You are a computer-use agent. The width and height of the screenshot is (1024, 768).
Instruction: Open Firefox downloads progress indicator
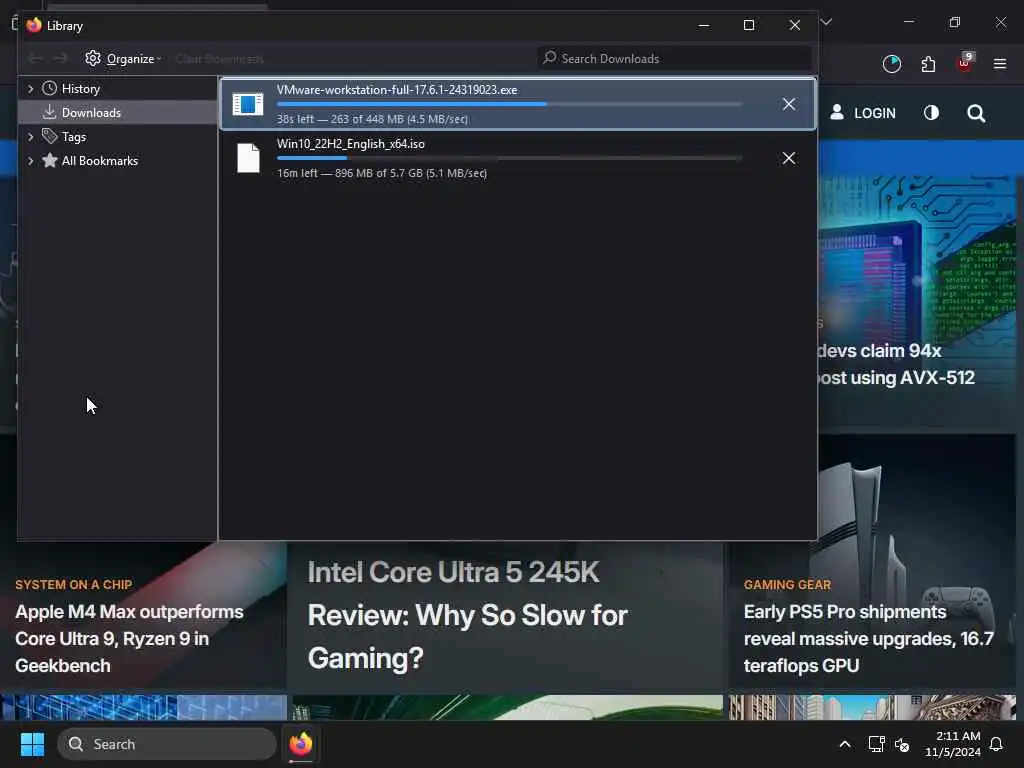[891, 64]
